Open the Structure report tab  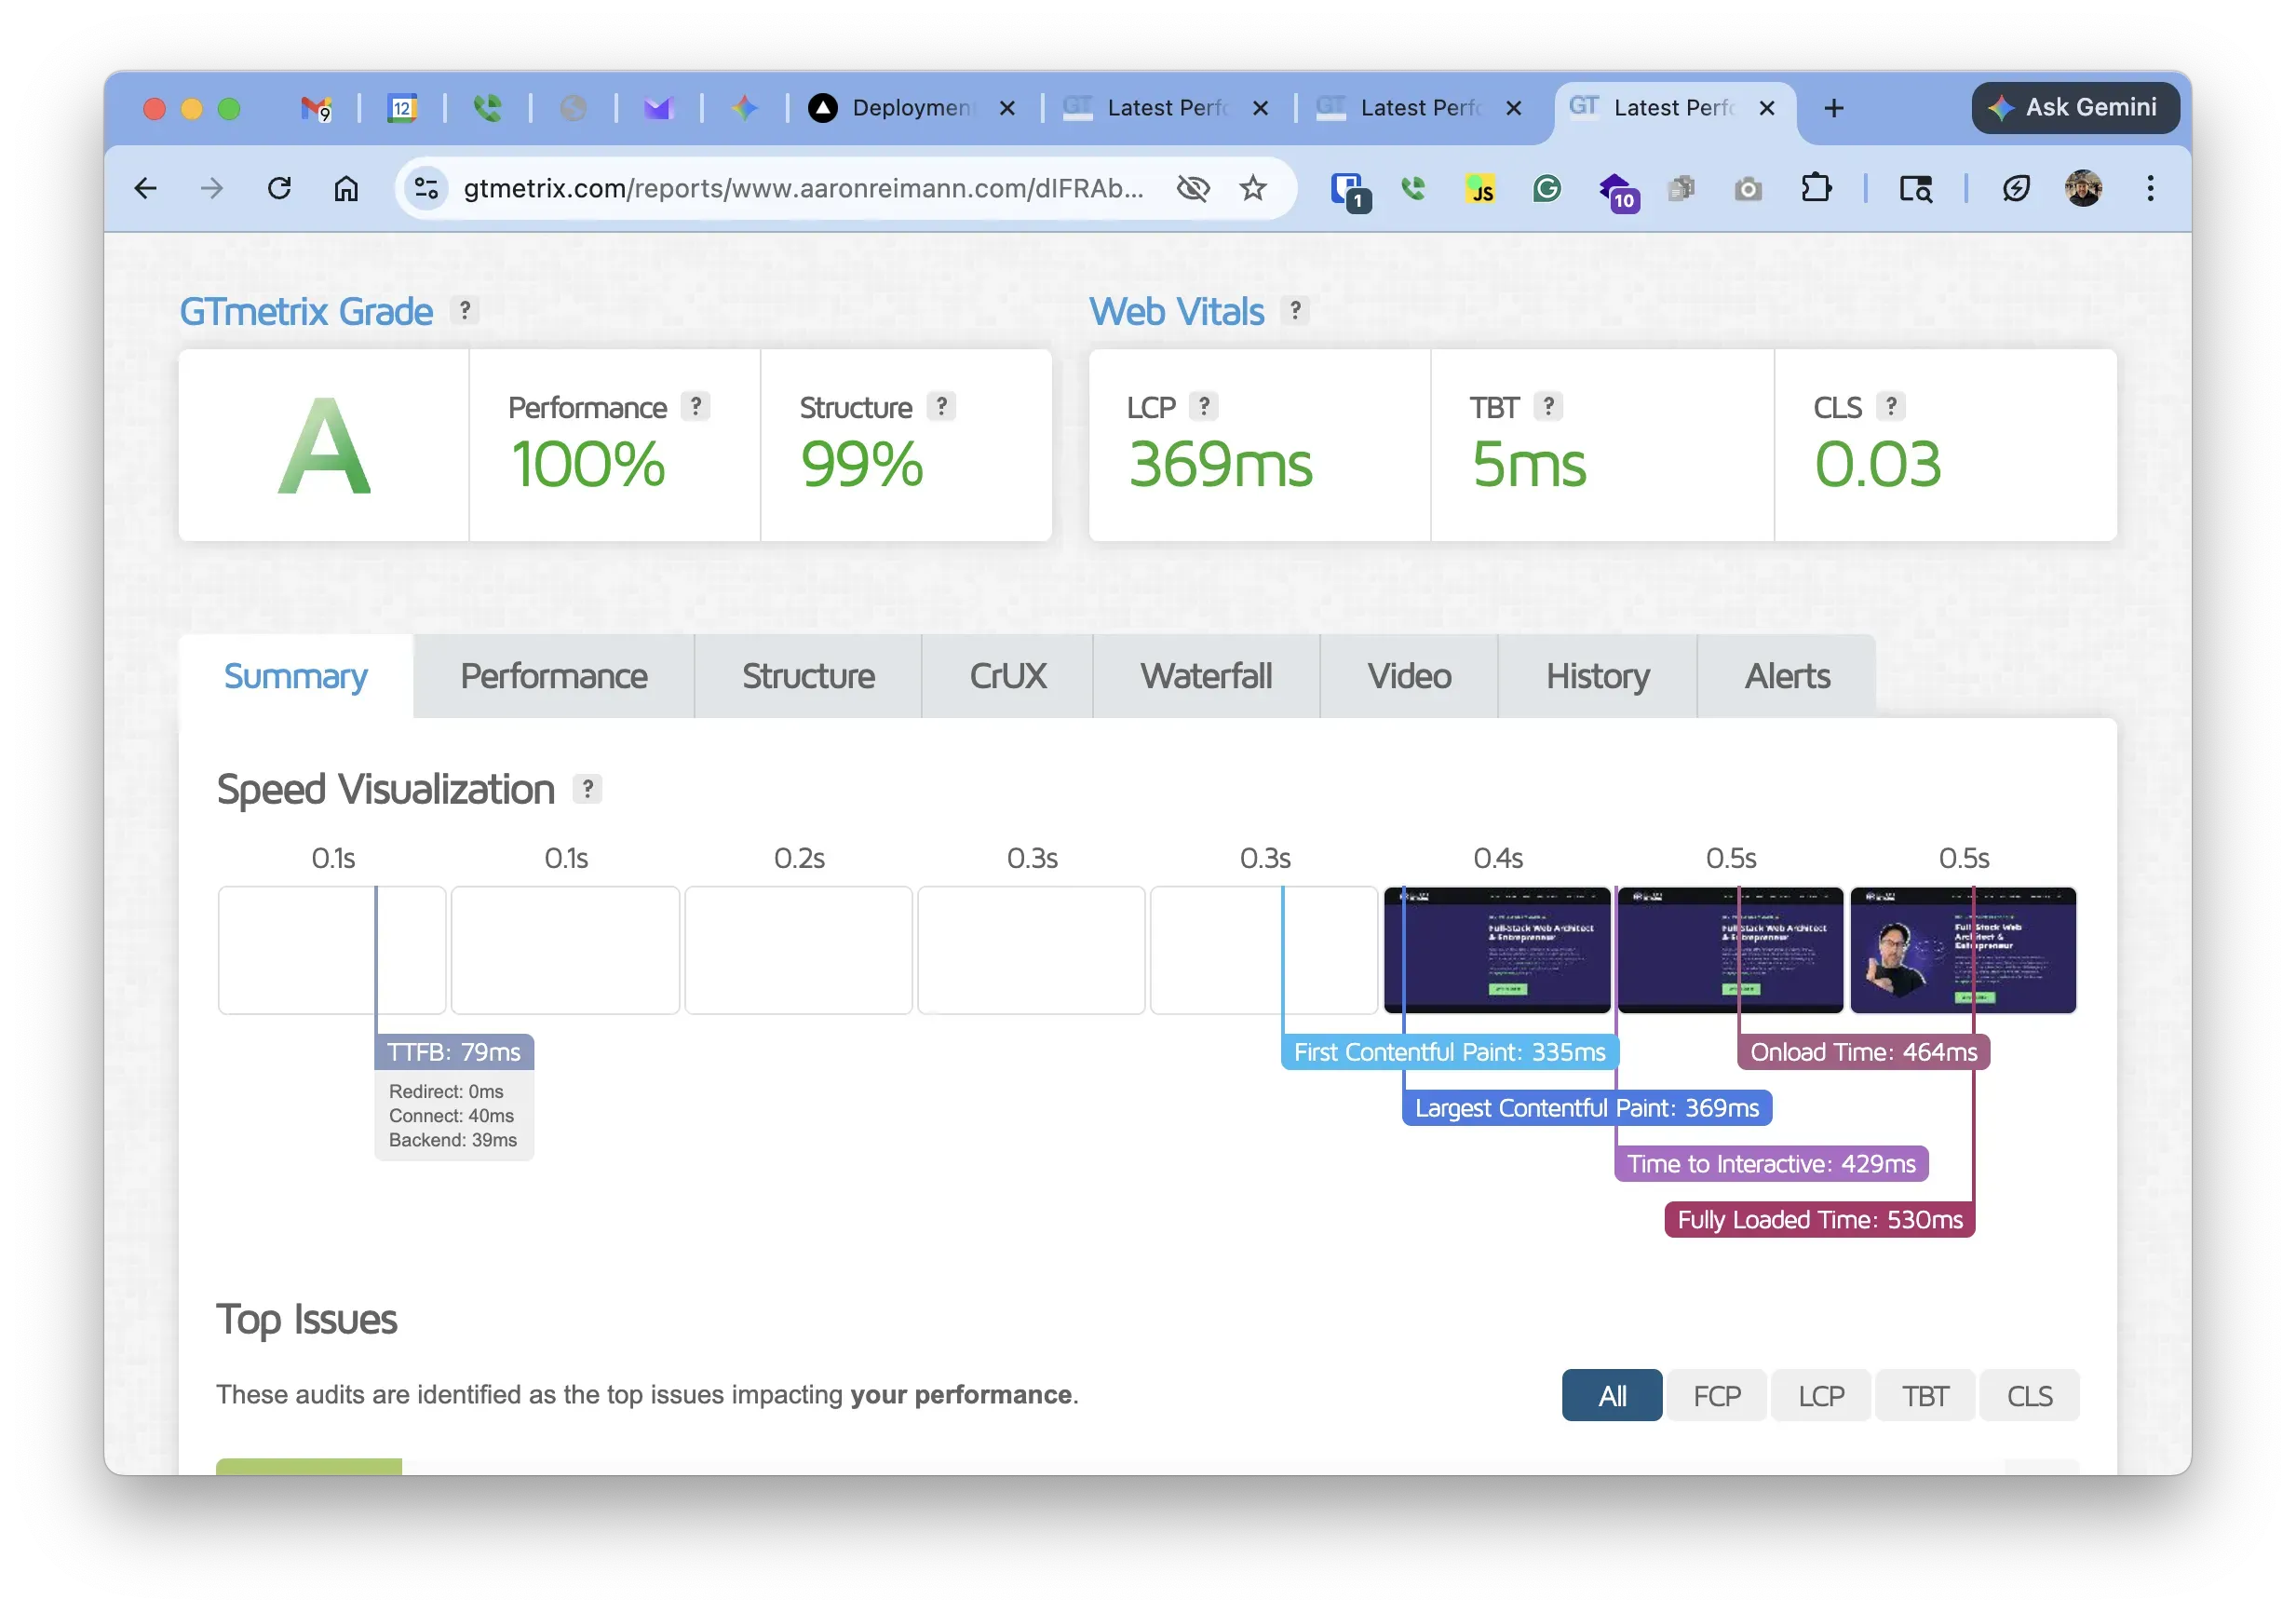coord(808,676)
